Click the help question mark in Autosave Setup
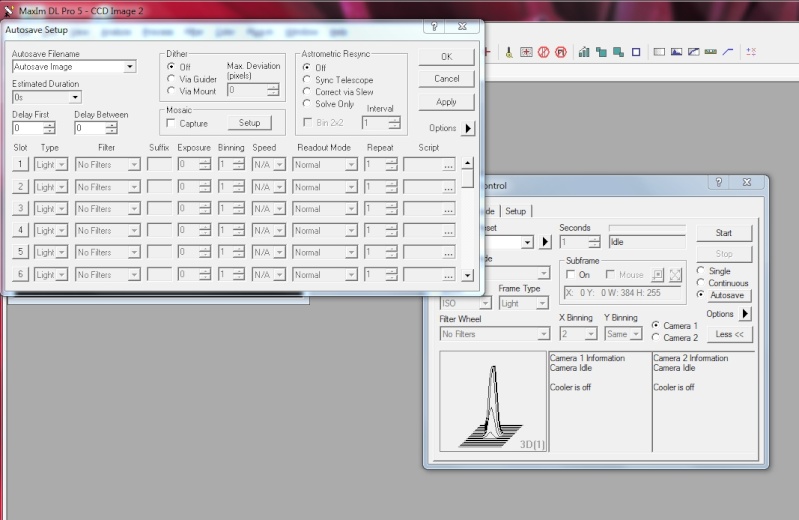The image size is (799, 520). click(434, 26)
